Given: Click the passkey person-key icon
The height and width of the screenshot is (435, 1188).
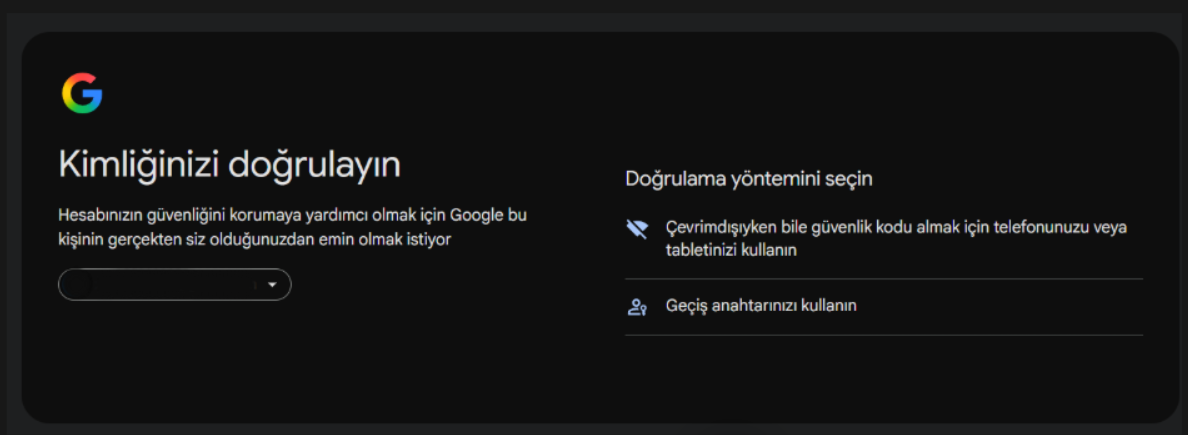Looking at the screenshot, I should click(636, 307).
